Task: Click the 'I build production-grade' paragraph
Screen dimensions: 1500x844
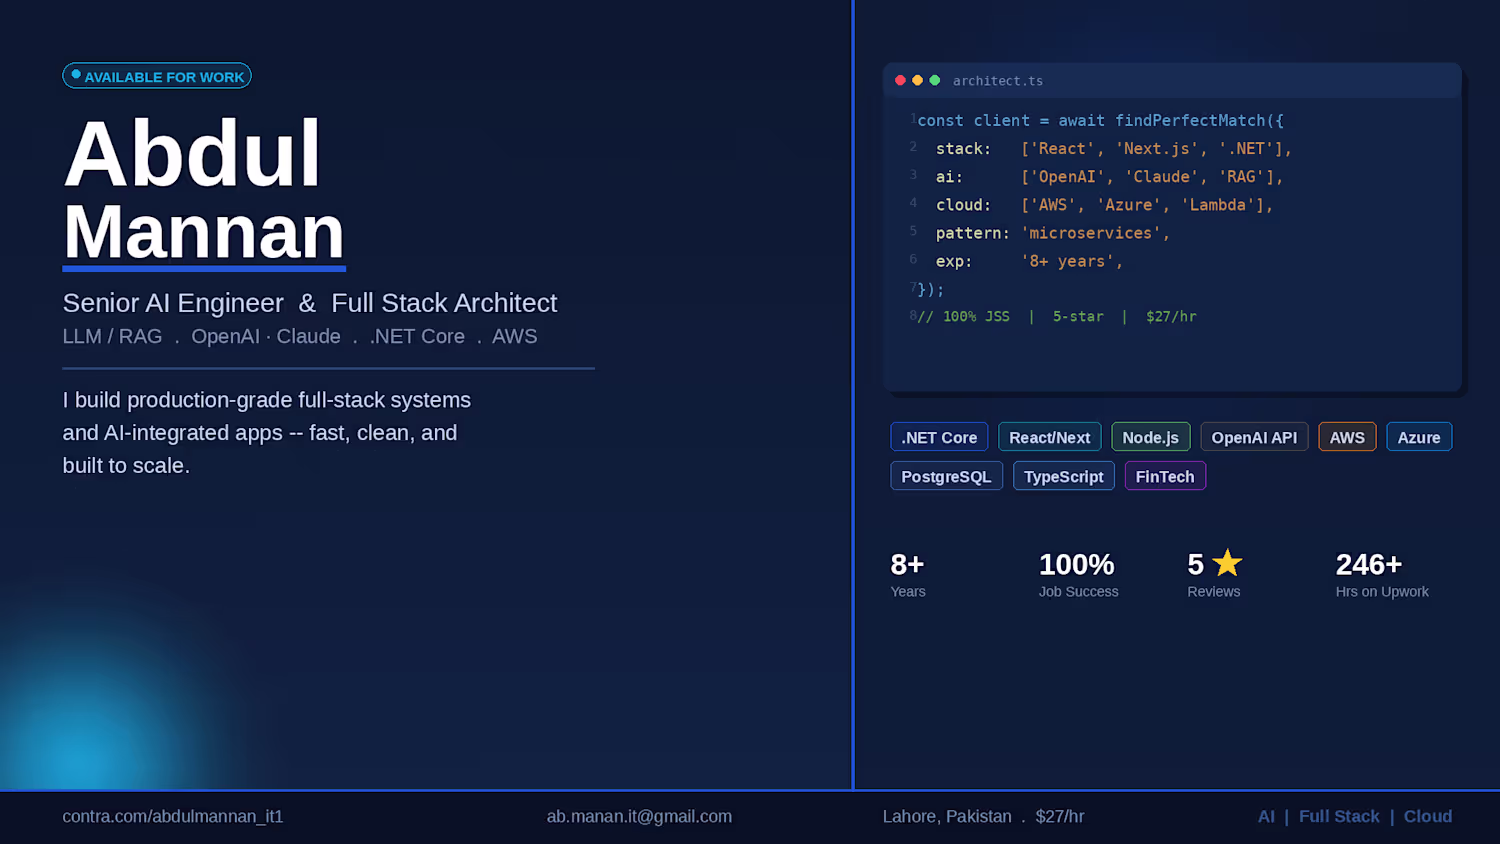Action: pyautogui.click(x=267, y=433)
